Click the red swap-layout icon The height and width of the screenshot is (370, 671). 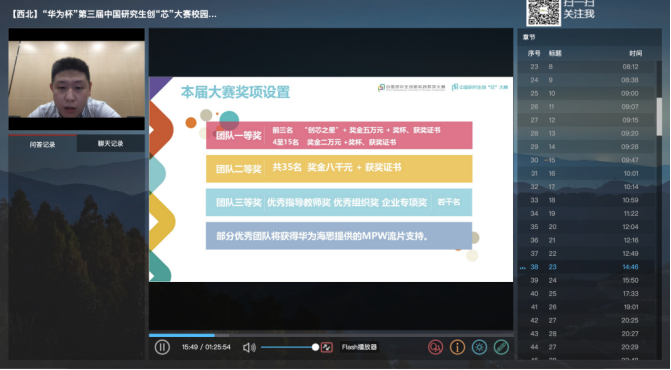tap(327, 347)
